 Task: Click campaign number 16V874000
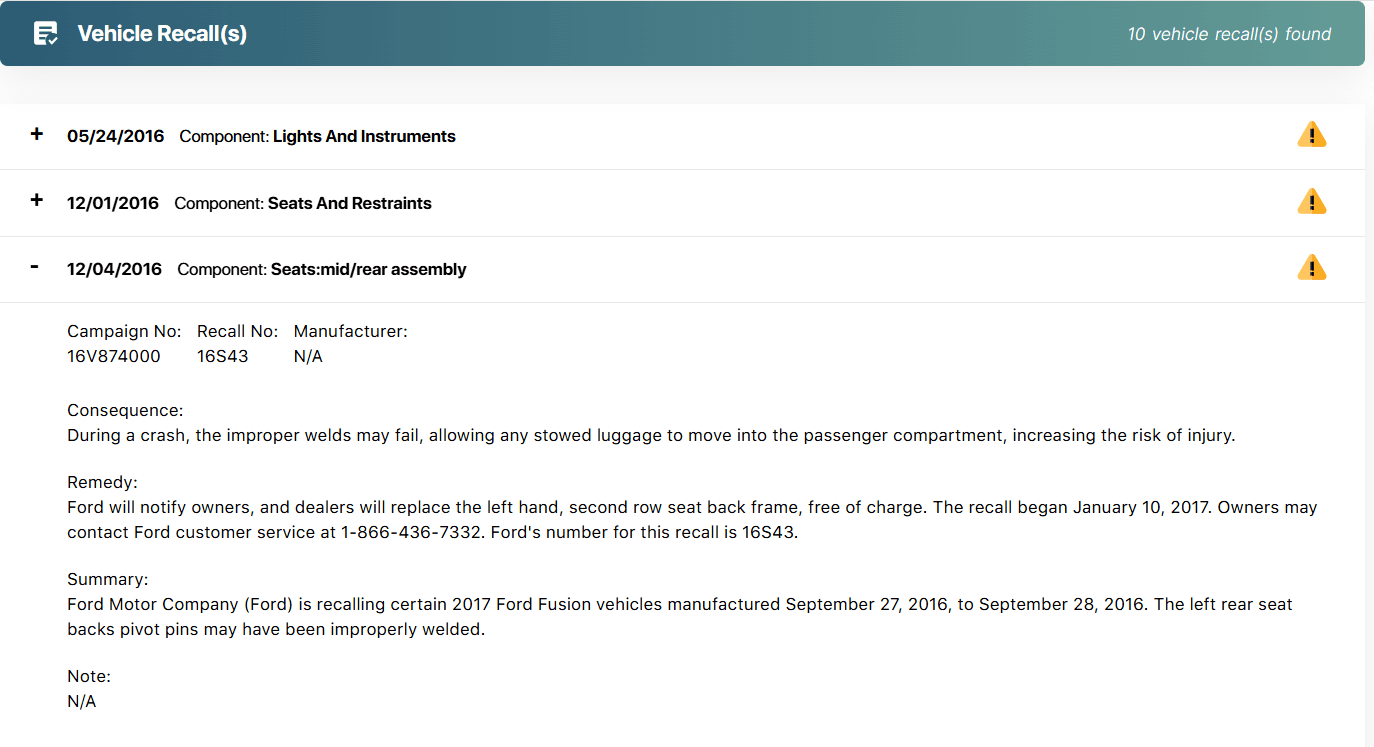113,356
